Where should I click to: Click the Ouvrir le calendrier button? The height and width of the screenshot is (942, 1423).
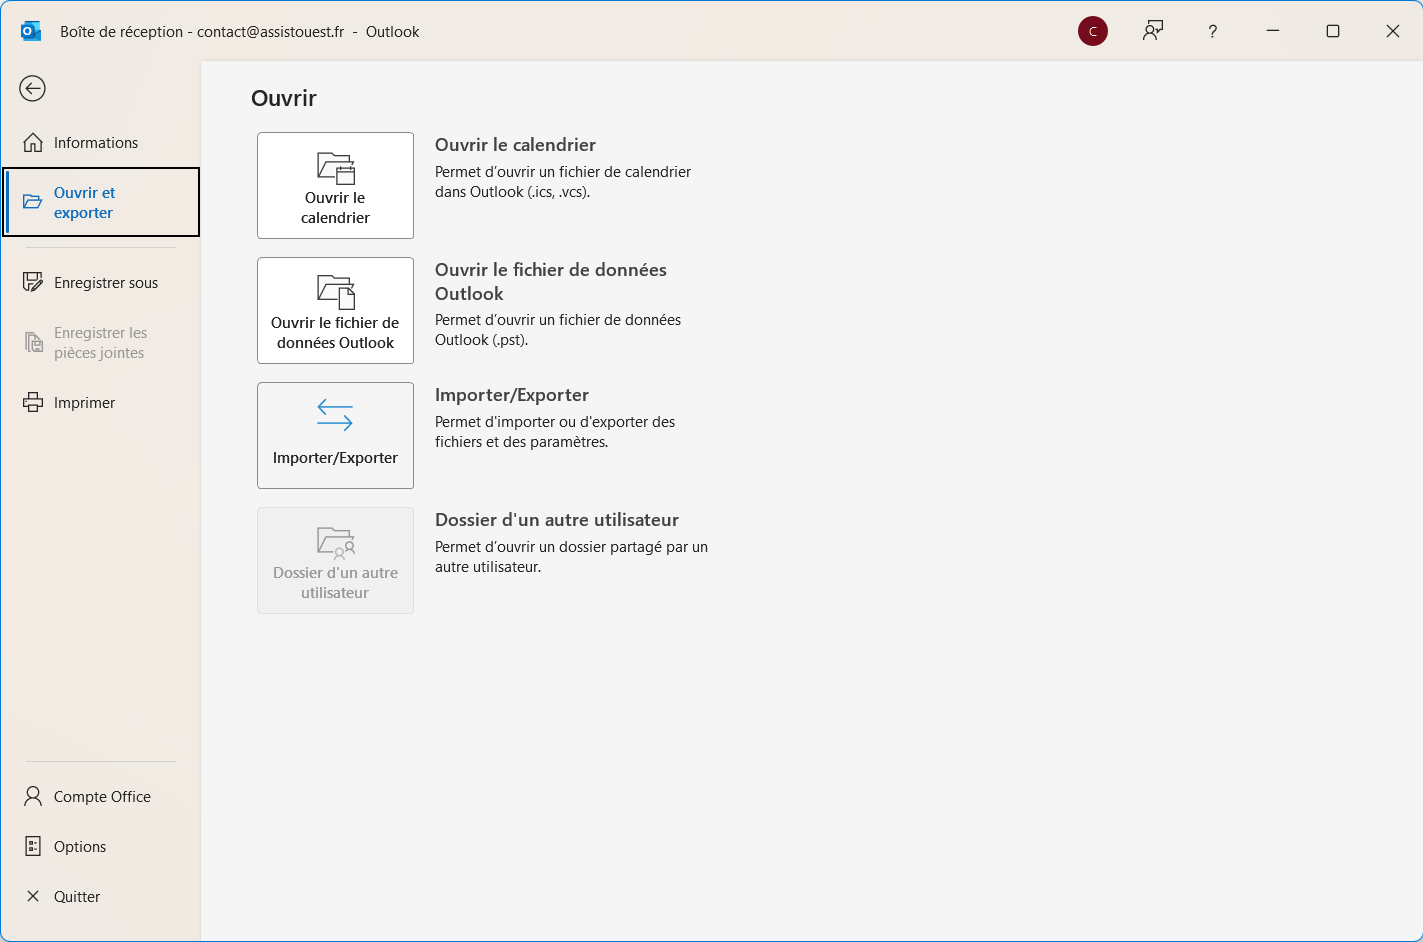tap(335, 186)
